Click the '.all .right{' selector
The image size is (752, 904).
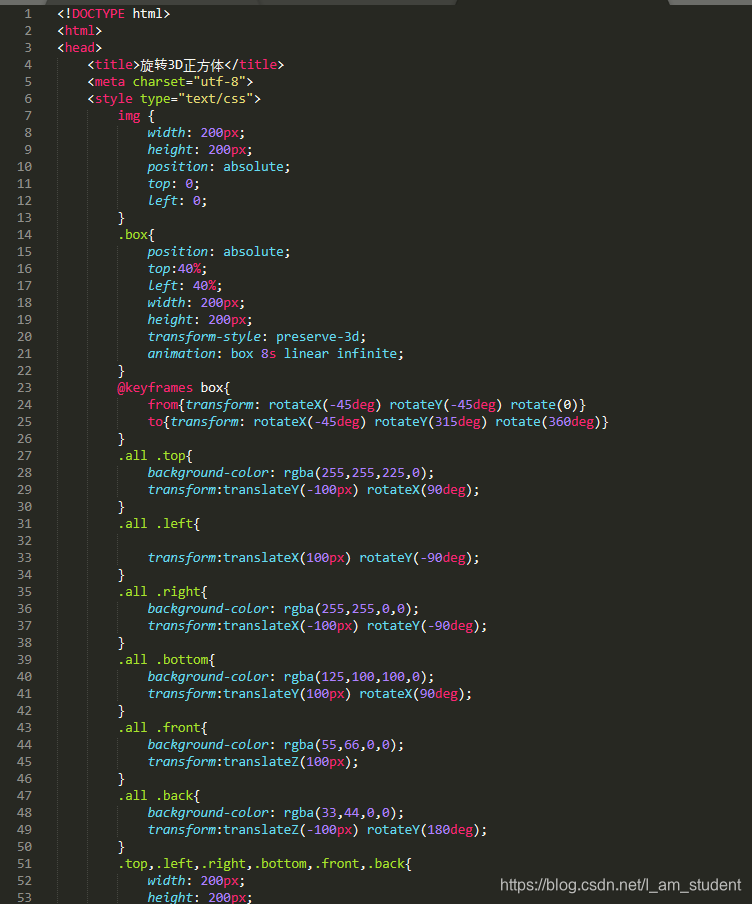click(163, 592)
